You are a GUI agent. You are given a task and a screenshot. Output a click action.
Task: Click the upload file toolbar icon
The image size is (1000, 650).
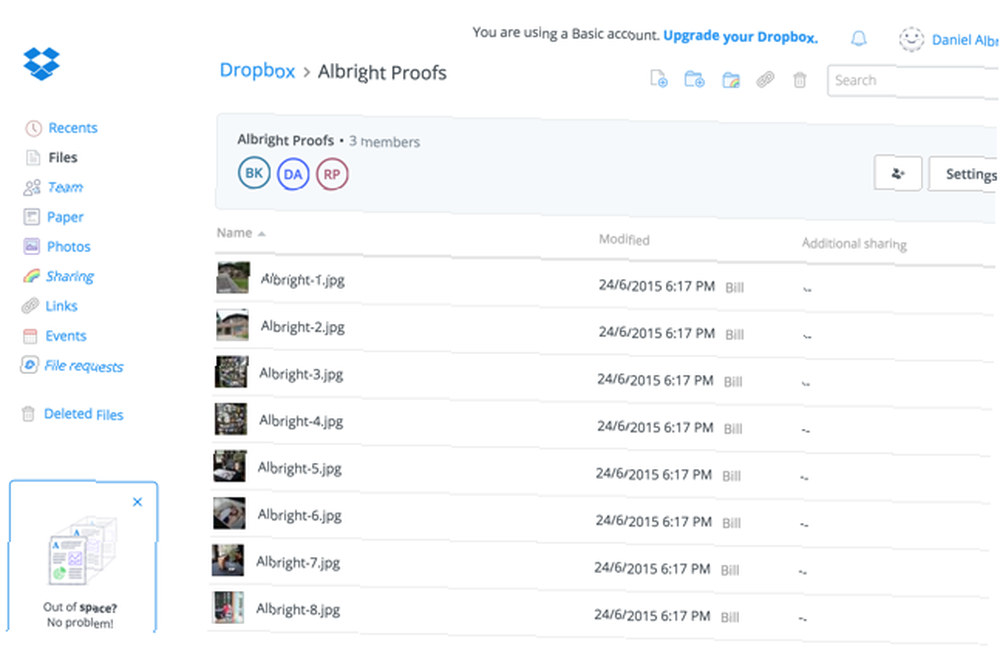pyautogui.click(x=659, y=79)
